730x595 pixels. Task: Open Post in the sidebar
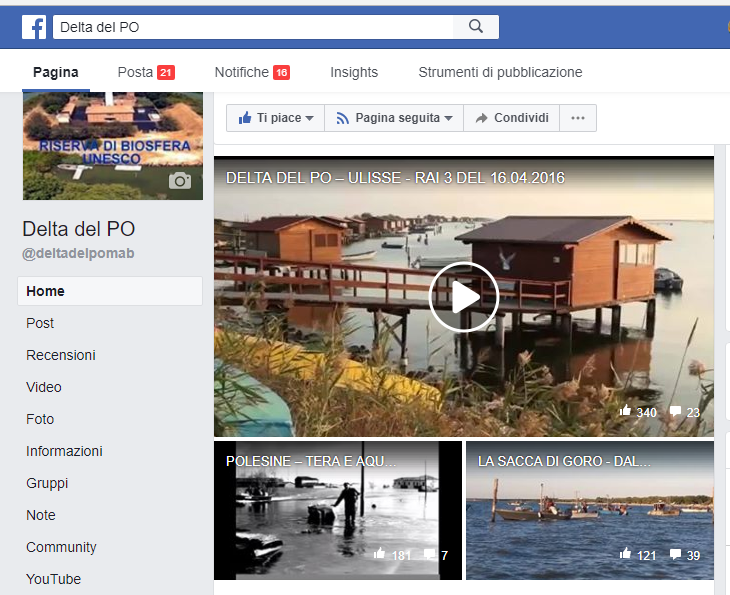coord(40,323)
